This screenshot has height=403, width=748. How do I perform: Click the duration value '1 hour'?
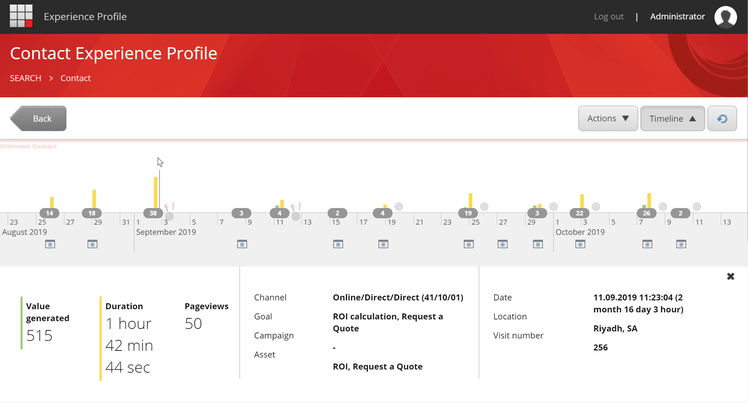pos(128,324)
